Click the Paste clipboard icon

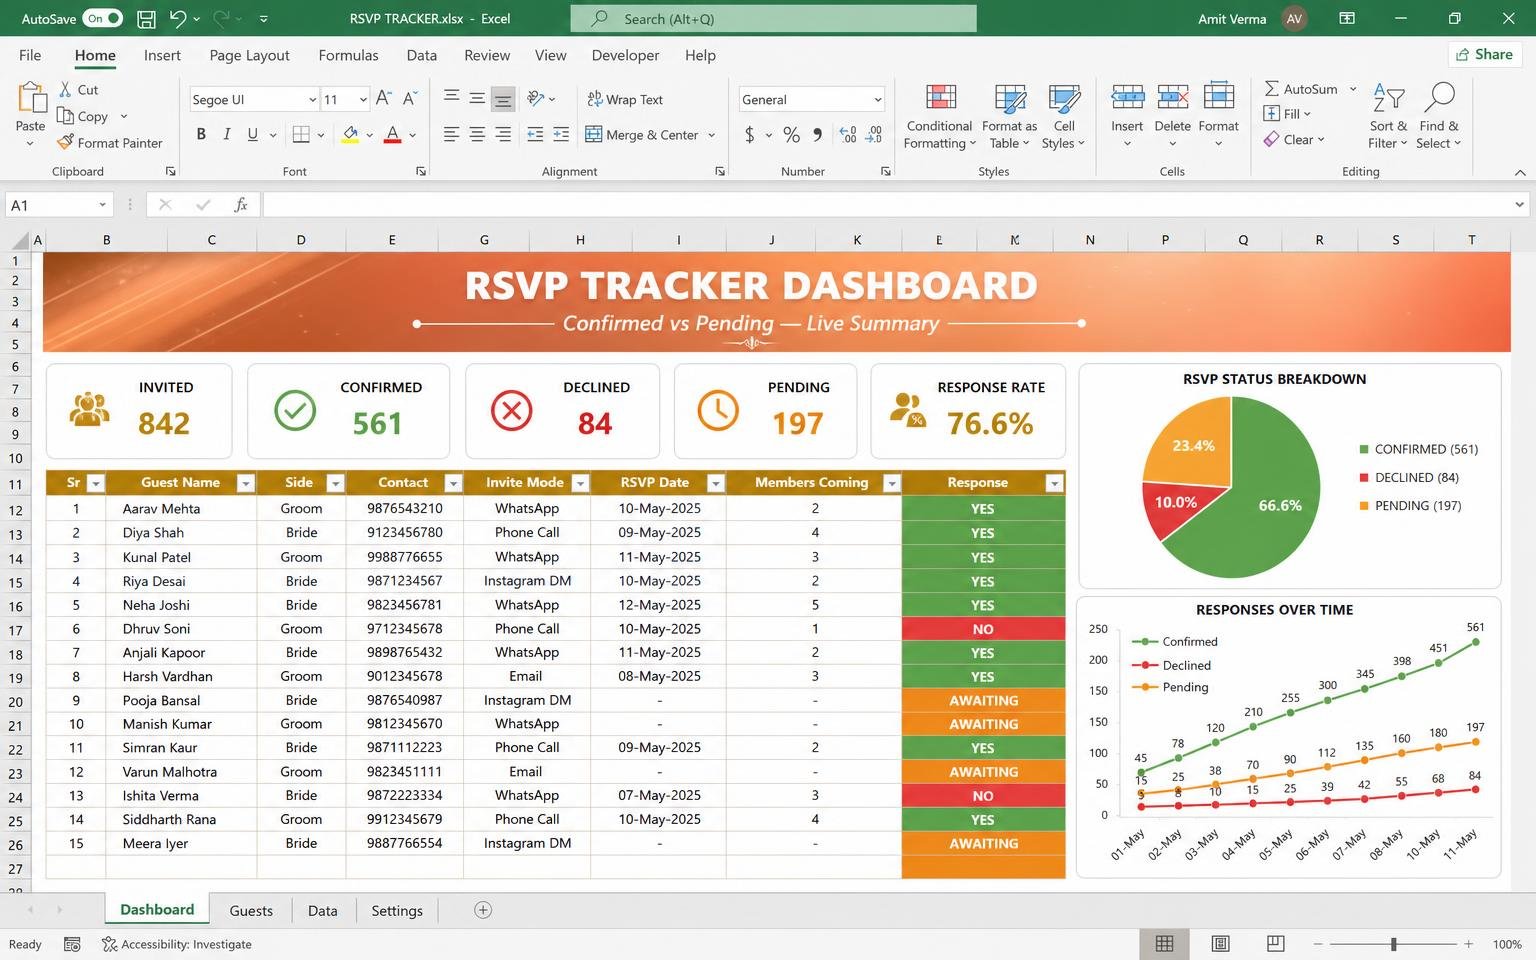coord(31,98)
